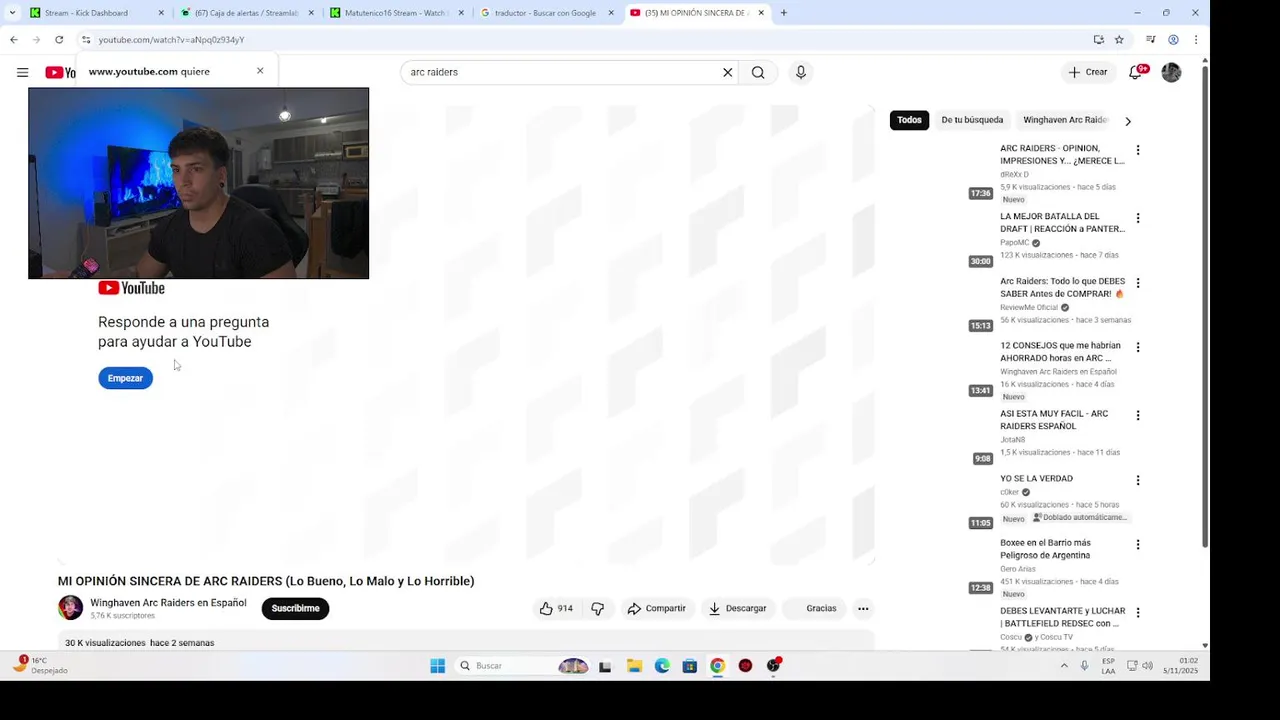Open options for 'YO SE LA VERDAD' video
Image resolution: width=1280 pixels, height=720 pixels.
pos(1137,480)
